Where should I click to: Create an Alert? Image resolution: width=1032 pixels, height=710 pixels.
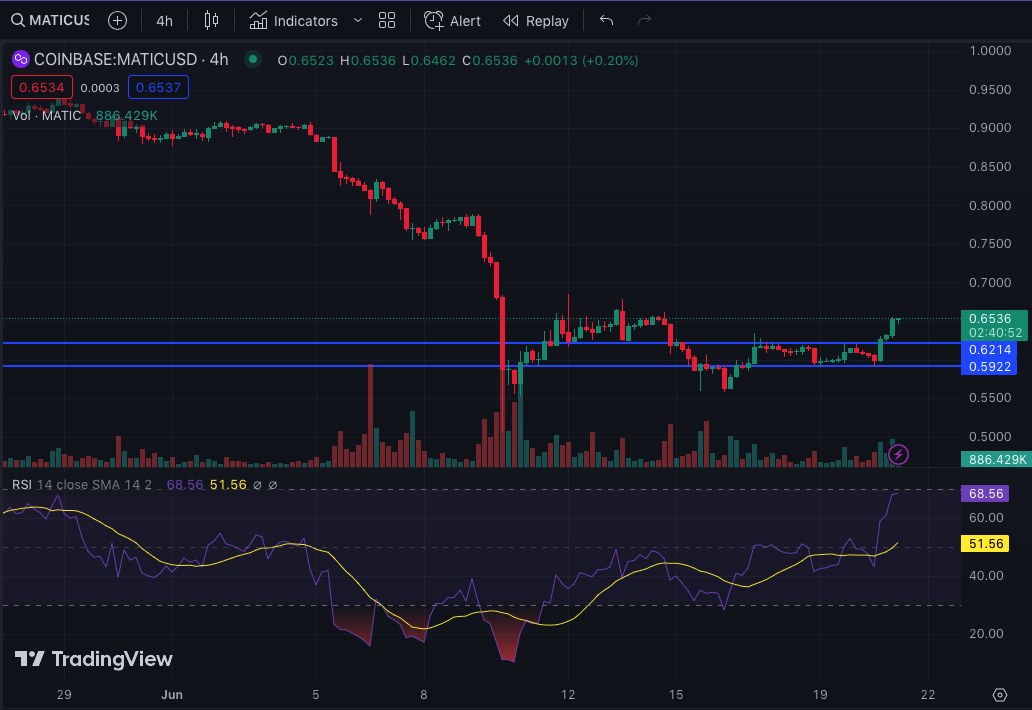pos(452,21)
